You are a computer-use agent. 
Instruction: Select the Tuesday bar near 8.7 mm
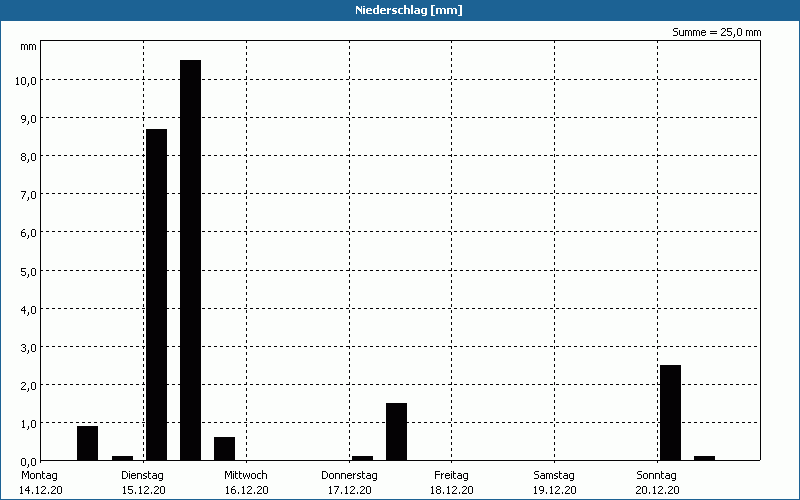[157, 294]
